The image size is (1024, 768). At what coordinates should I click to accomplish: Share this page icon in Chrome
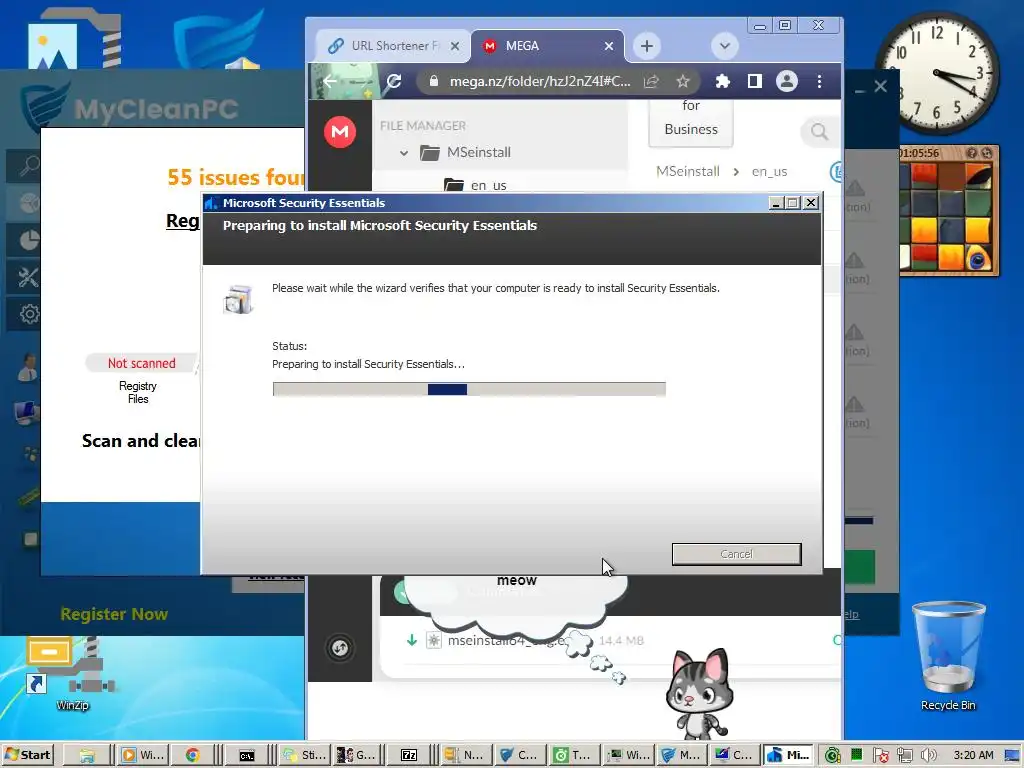[651, 81]
